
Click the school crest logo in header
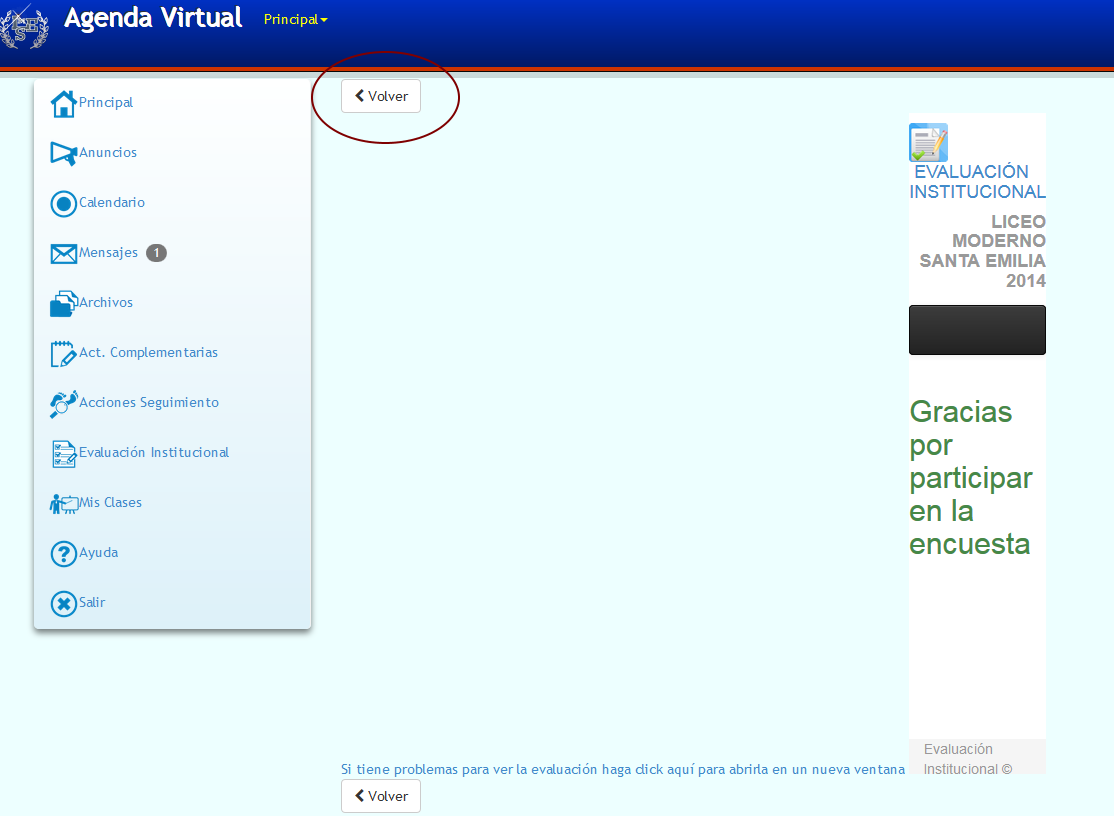(25, 27)
